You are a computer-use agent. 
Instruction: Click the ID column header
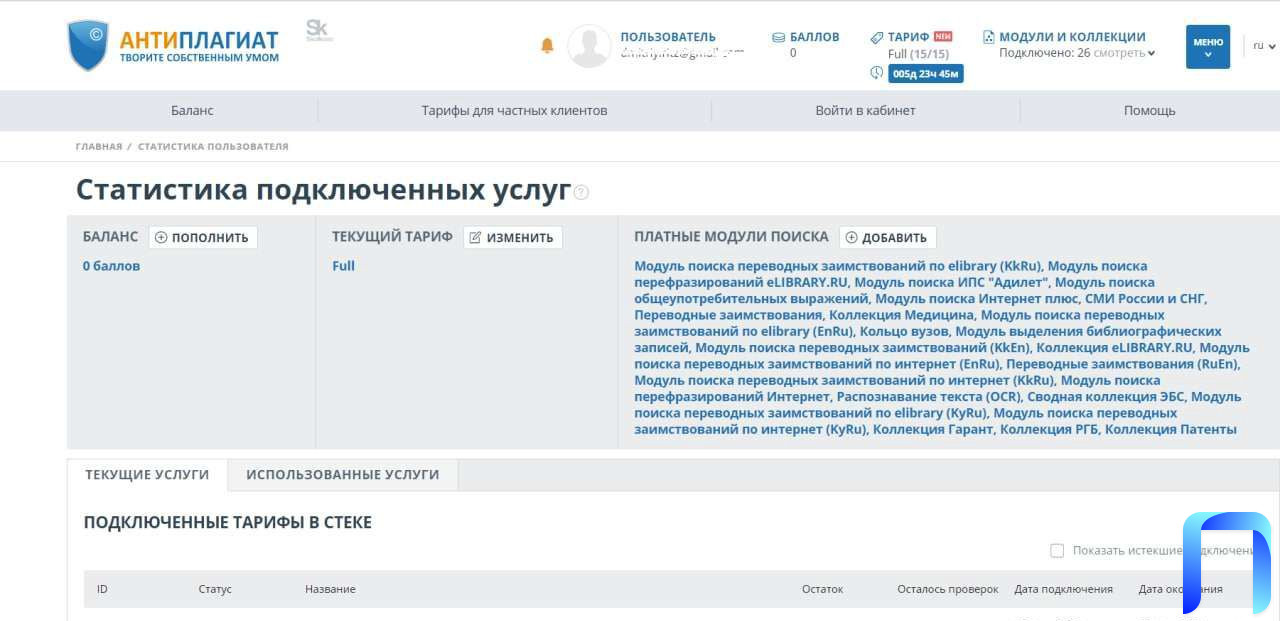(102, 589)
